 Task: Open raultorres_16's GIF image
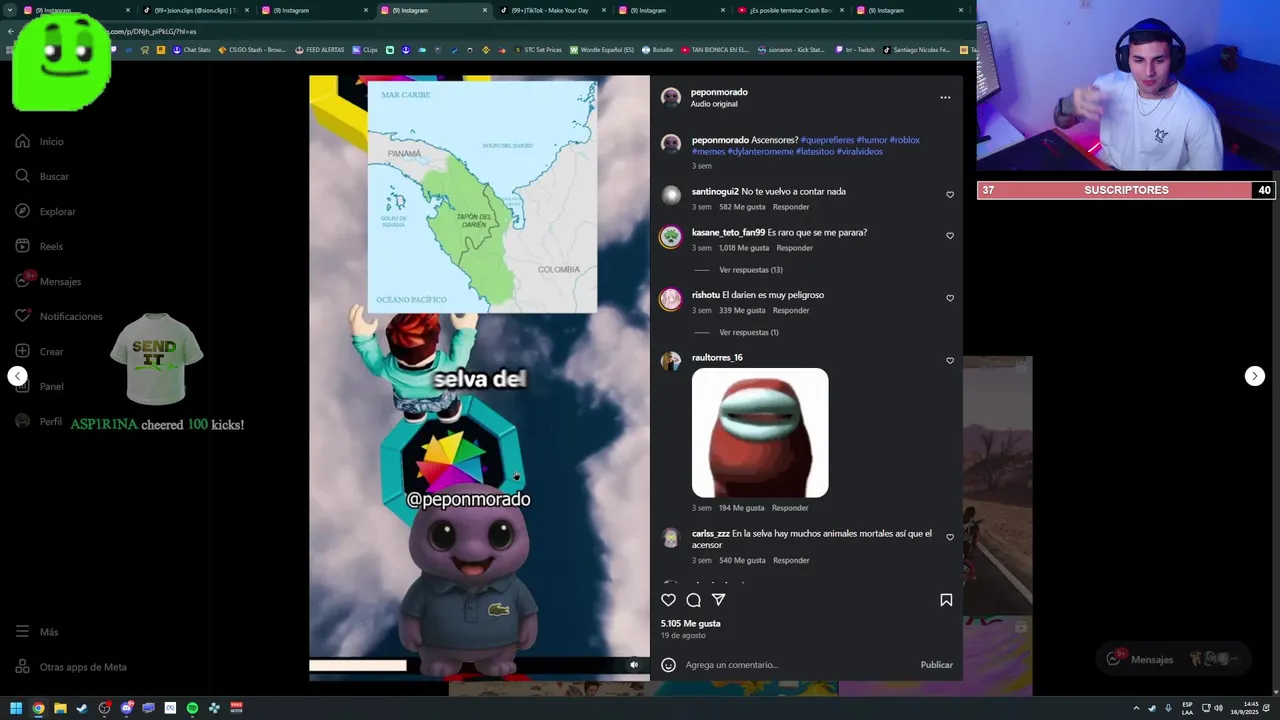pos(760,433)
